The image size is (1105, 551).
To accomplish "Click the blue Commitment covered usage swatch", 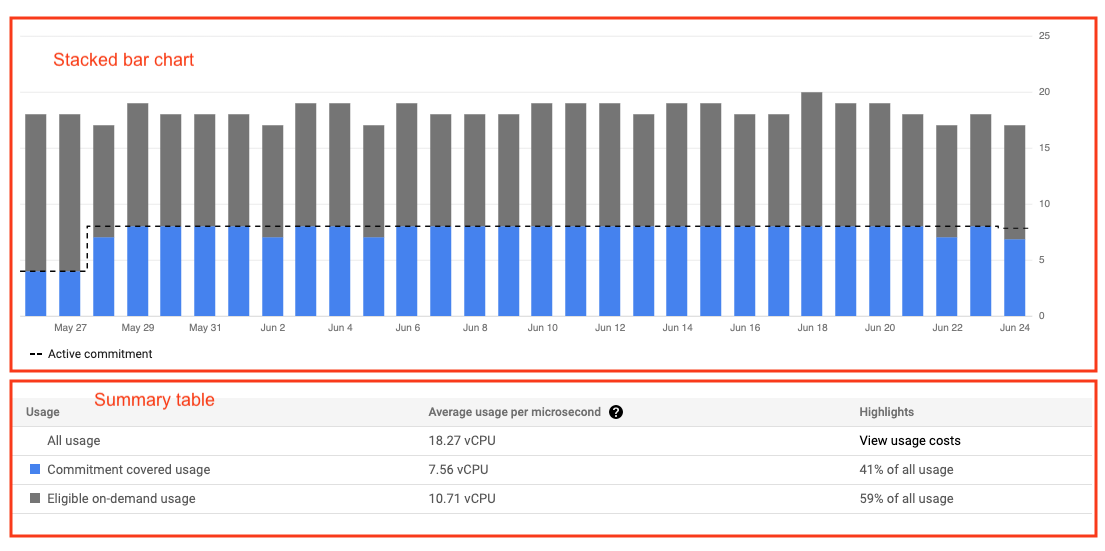I will click(x=36, y=469).
